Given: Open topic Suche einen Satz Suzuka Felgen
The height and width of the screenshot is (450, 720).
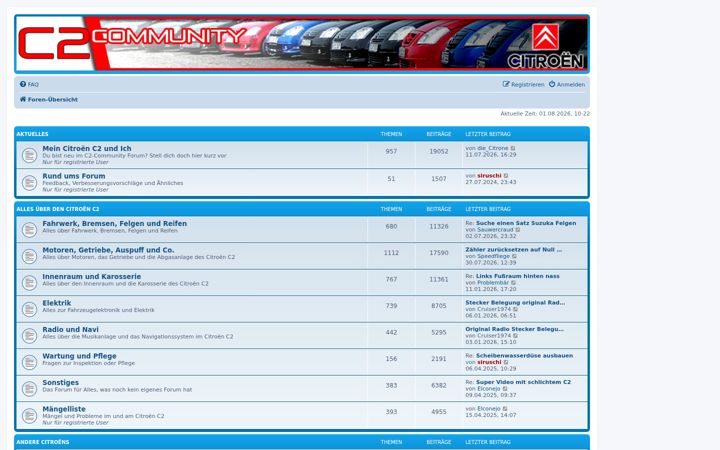Looking at the screenshot, I should 526,223.
